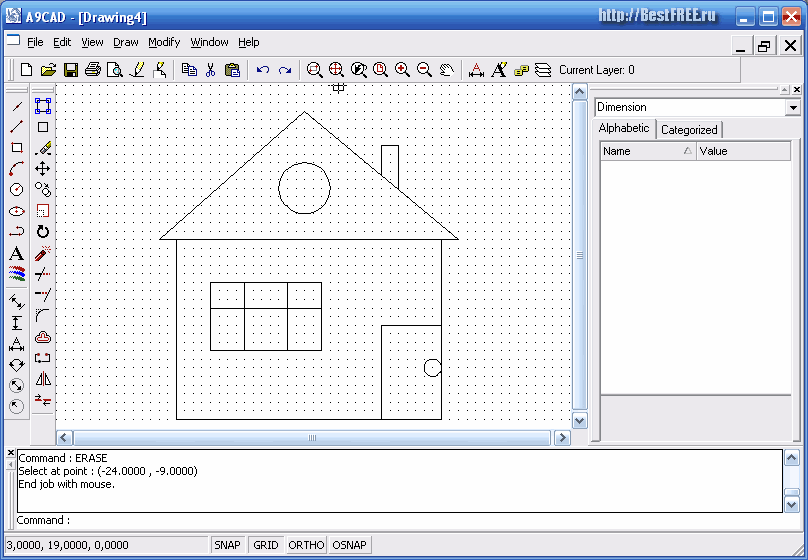The image size is (808, 560).
Task: Choose the Move tool
Action: click(x=43, y=169)
